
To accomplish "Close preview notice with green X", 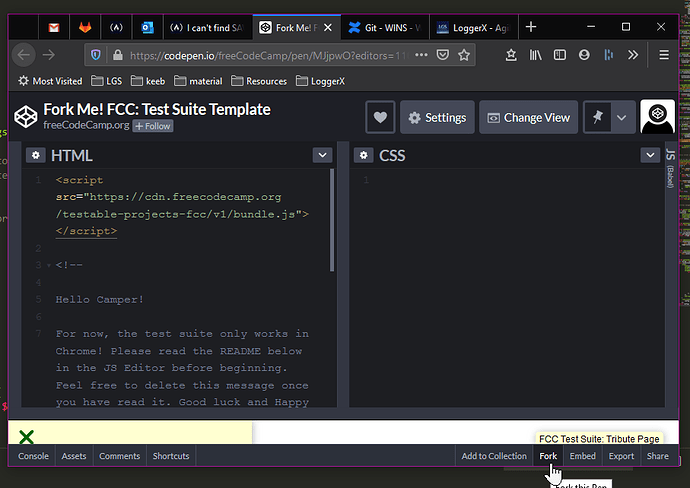I will 26,437.
